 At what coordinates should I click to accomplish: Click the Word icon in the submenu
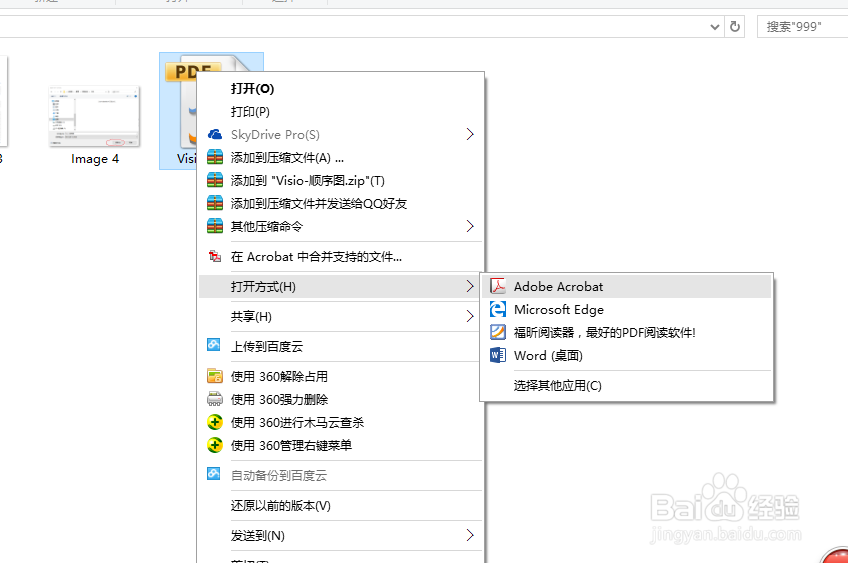tap(498, 355)
